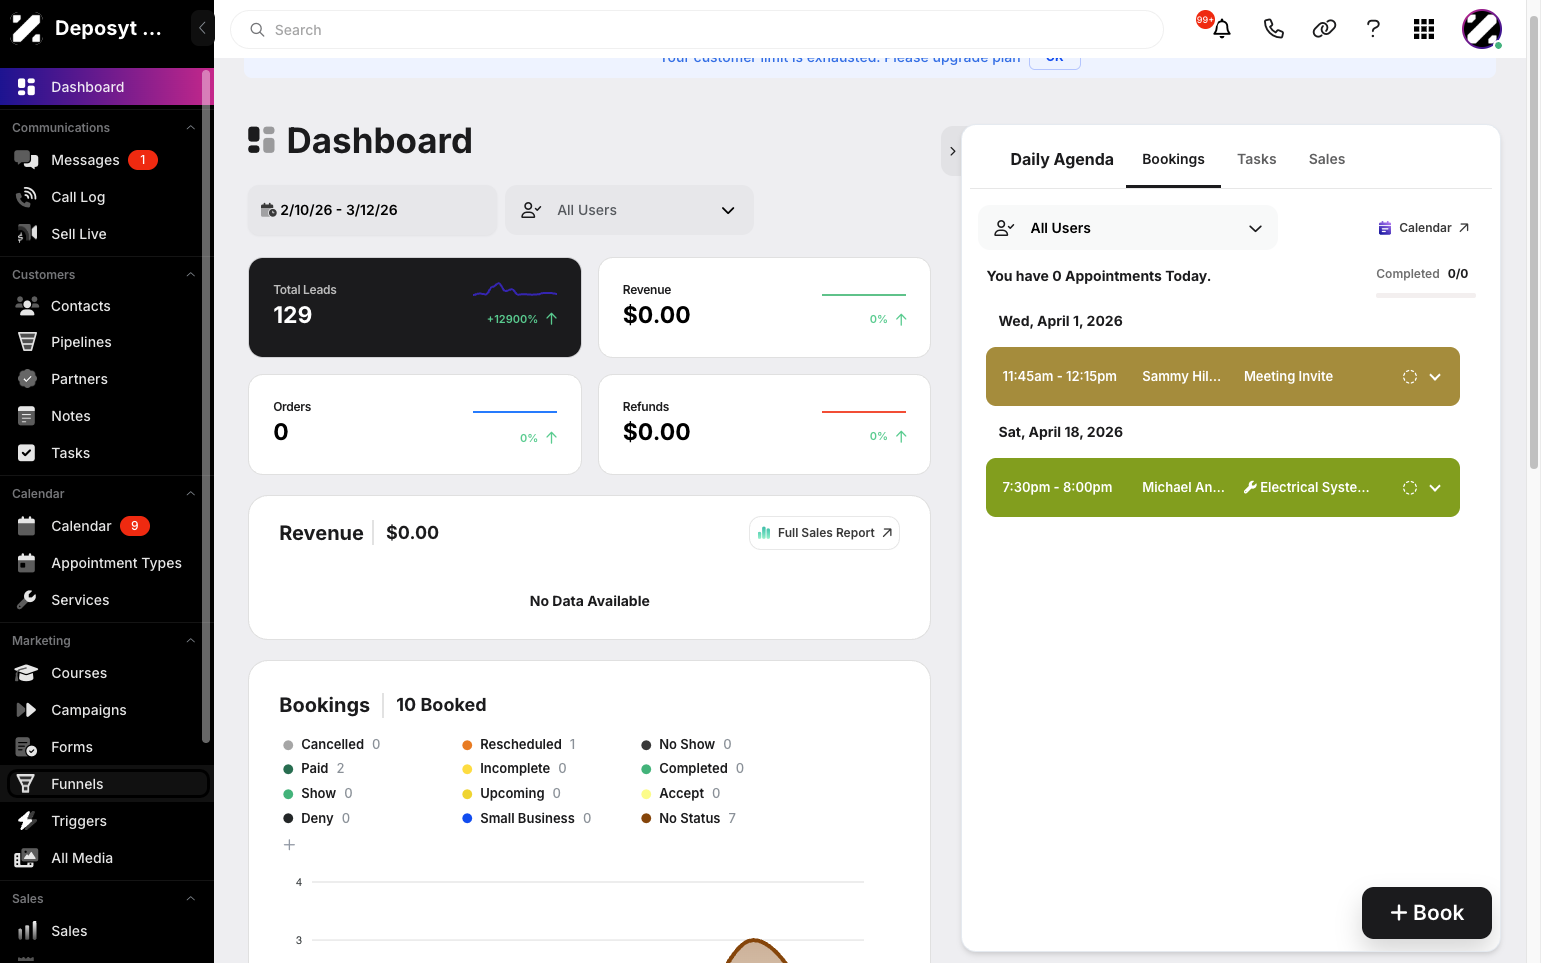Collapse the Customers sidebar section
This screenshot has width=1541, height=963.
tap(190, 275)
